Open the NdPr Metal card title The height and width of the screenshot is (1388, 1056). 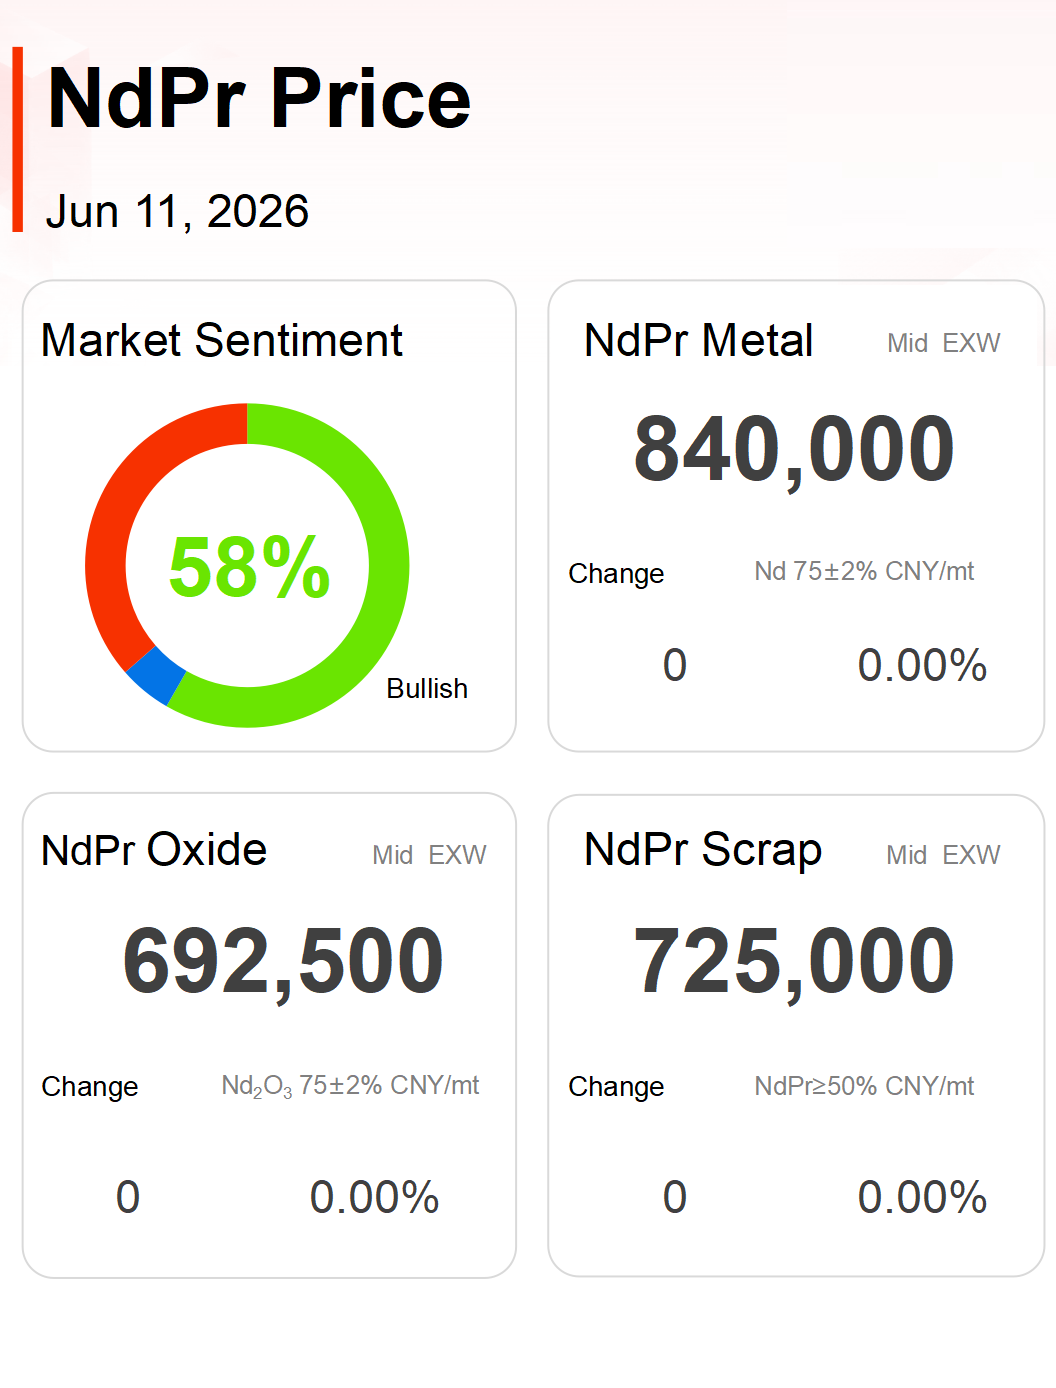[699, 340]
